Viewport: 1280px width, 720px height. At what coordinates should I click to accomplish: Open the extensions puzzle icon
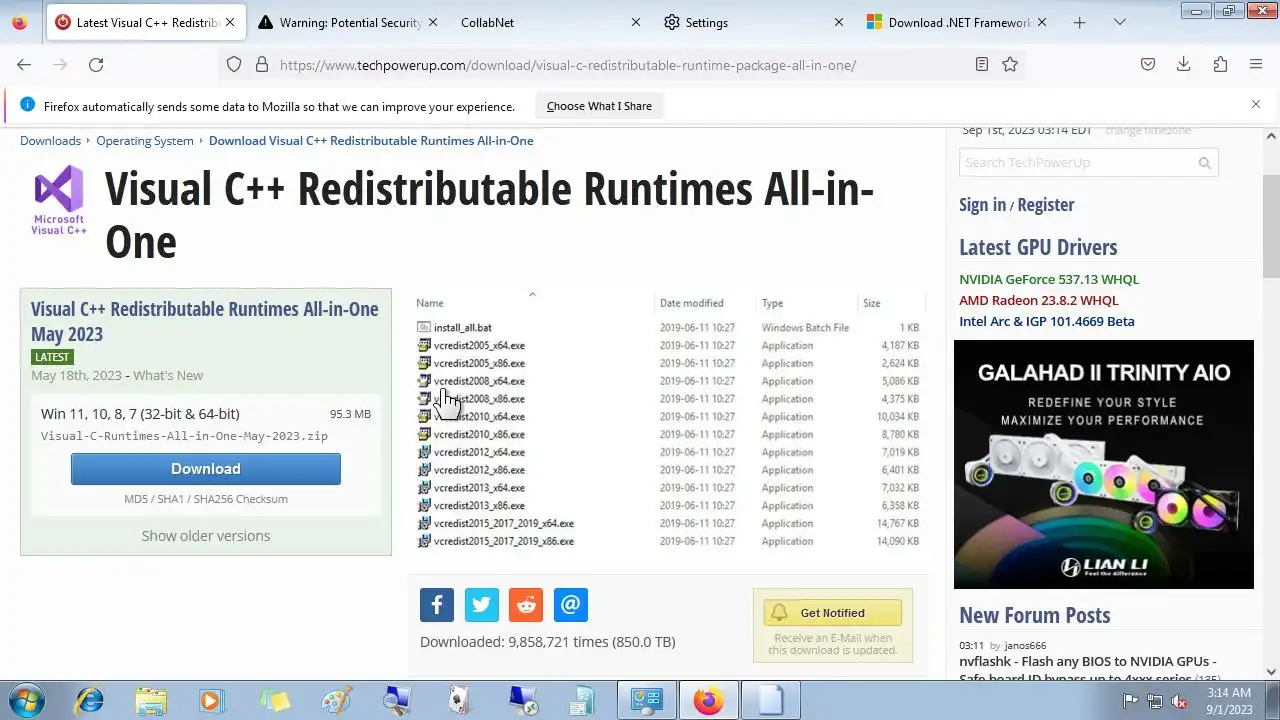tap(1220, 64)
